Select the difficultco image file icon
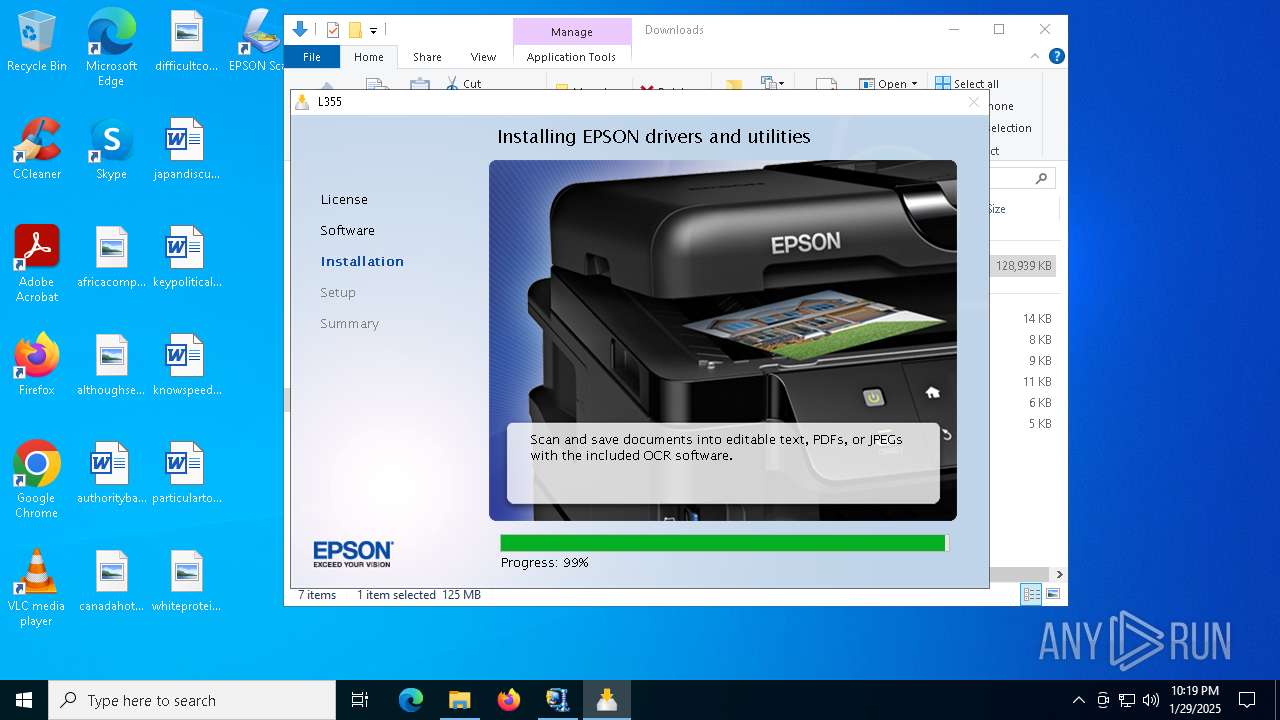The height and width of the screenshot is (720, 1280). (x=186, y=41)
